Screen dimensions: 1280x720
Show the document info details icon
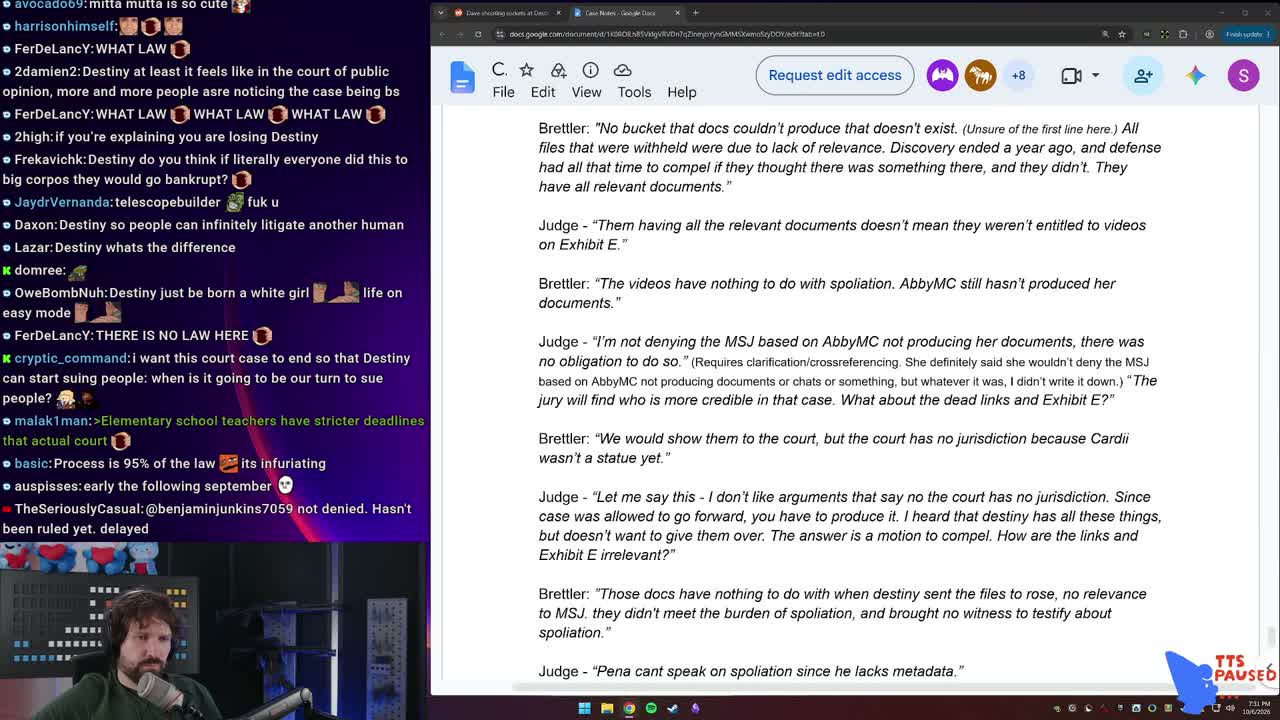[x=590, y=69]
